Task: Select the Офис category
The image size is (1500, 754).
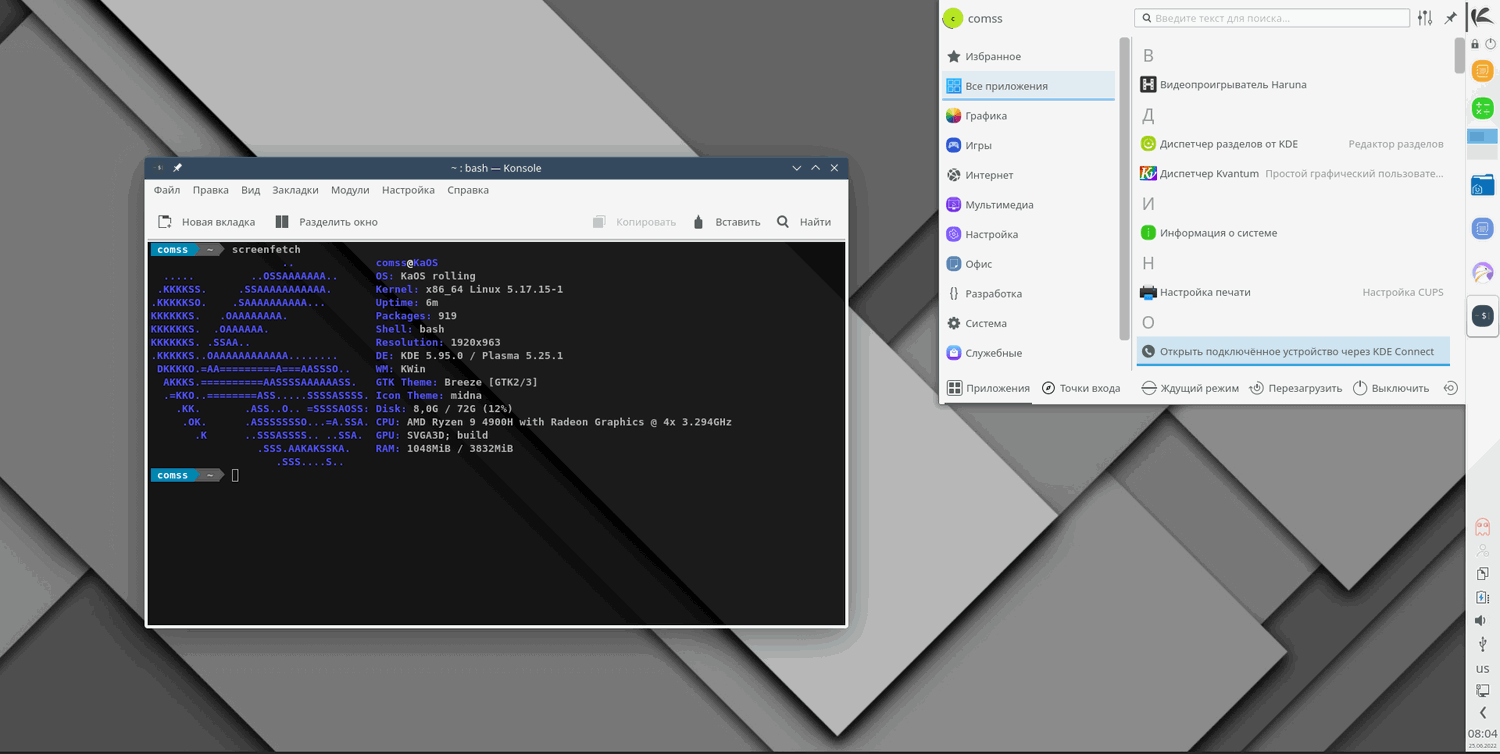Action: [1029, 264]
